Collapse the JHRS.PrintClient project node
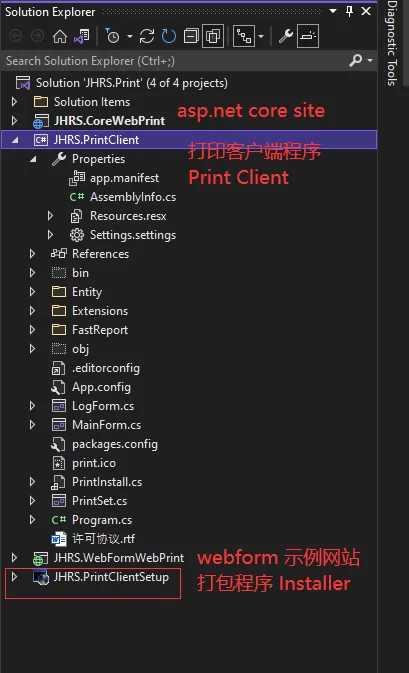This screenshot has width=409, height=673. (x=15, y=140)
